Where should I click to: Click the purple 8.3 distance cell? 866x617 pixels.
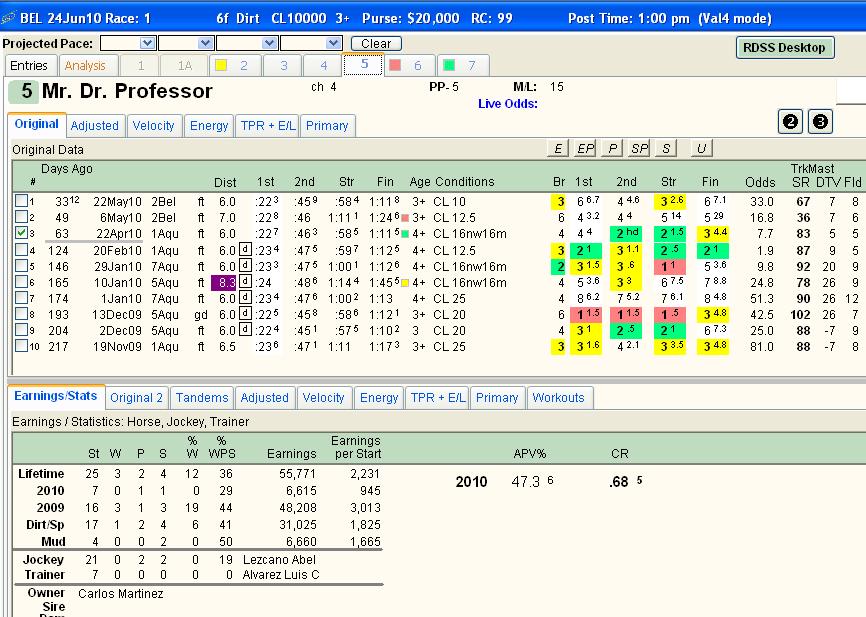224,282
